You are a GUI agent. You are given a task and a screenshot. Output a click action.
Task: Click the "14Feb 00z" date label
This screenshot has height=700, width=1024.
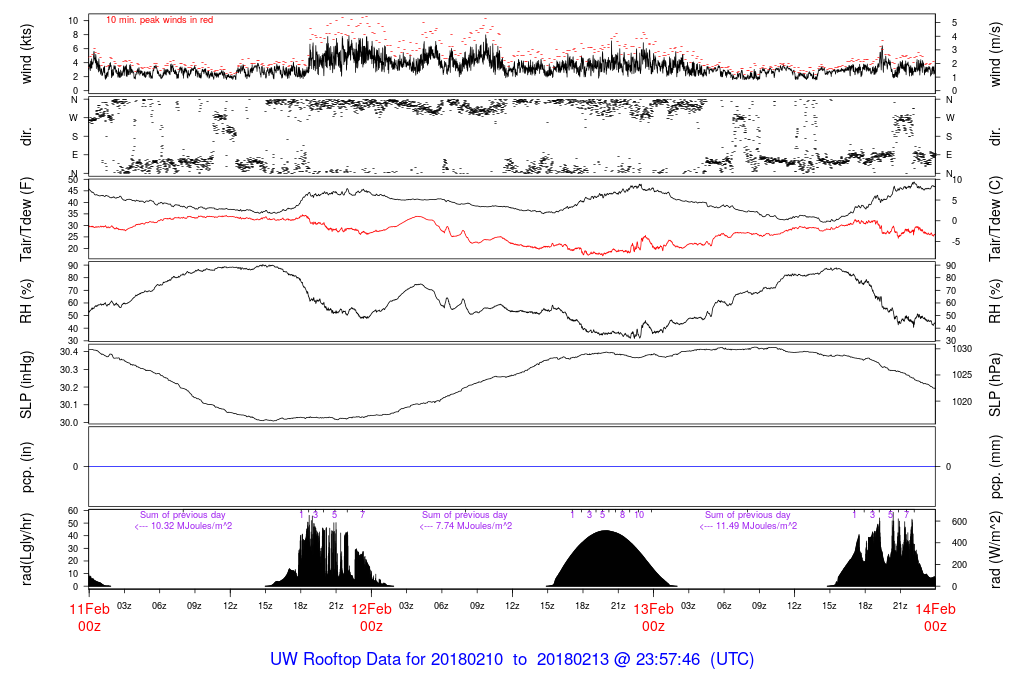click(x=935, y=617)
